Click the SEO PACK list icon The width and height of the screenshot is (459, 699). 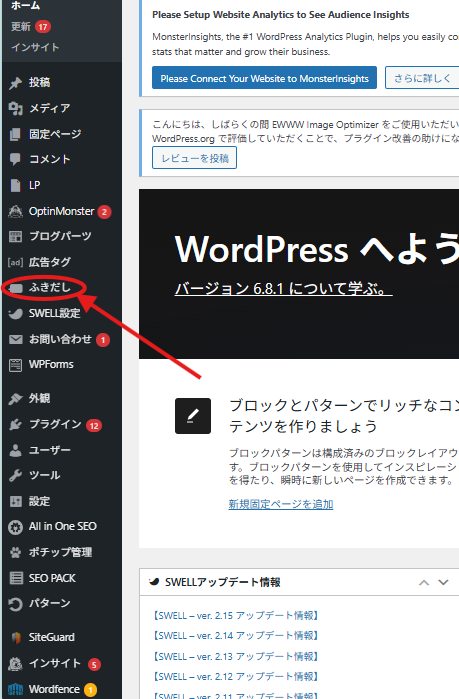pyautogui.click(x=16, y=578)
